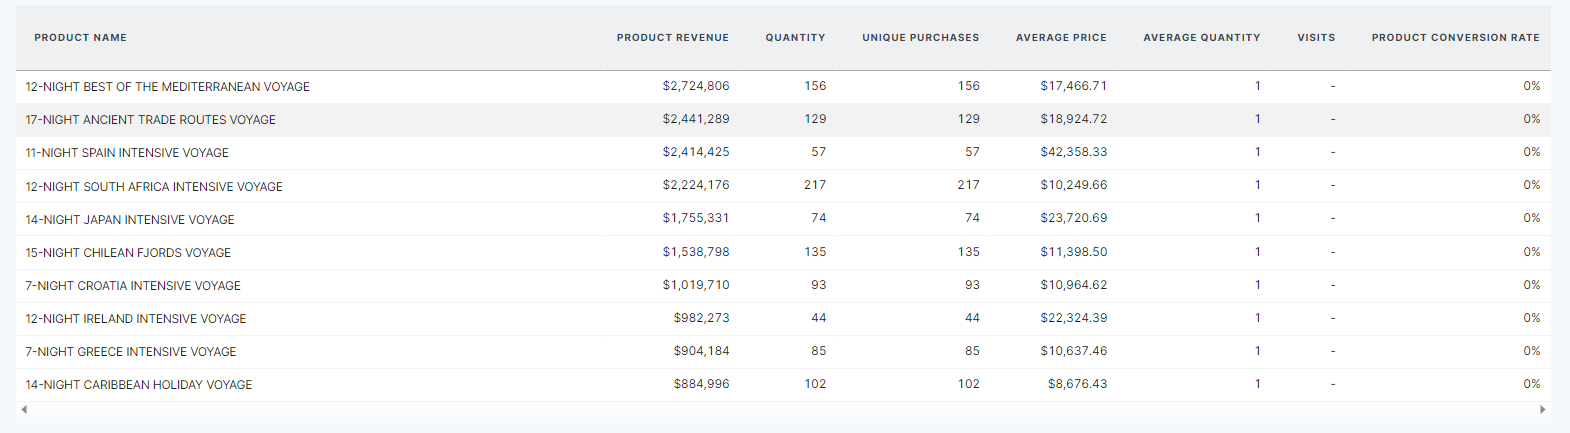Sort table by Product Revenue header
Viewport: 1570px width, 433px height.
pos(672,38)
